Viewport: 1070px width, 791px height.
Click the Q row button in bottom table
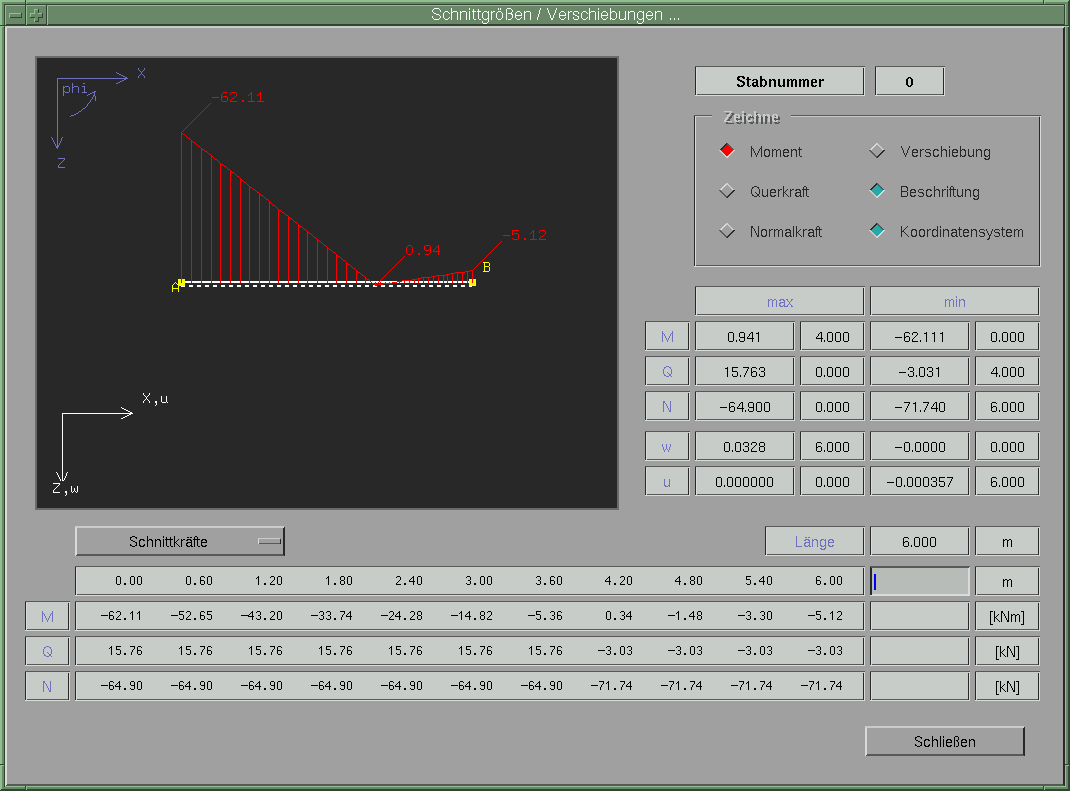tap(47, 652)
